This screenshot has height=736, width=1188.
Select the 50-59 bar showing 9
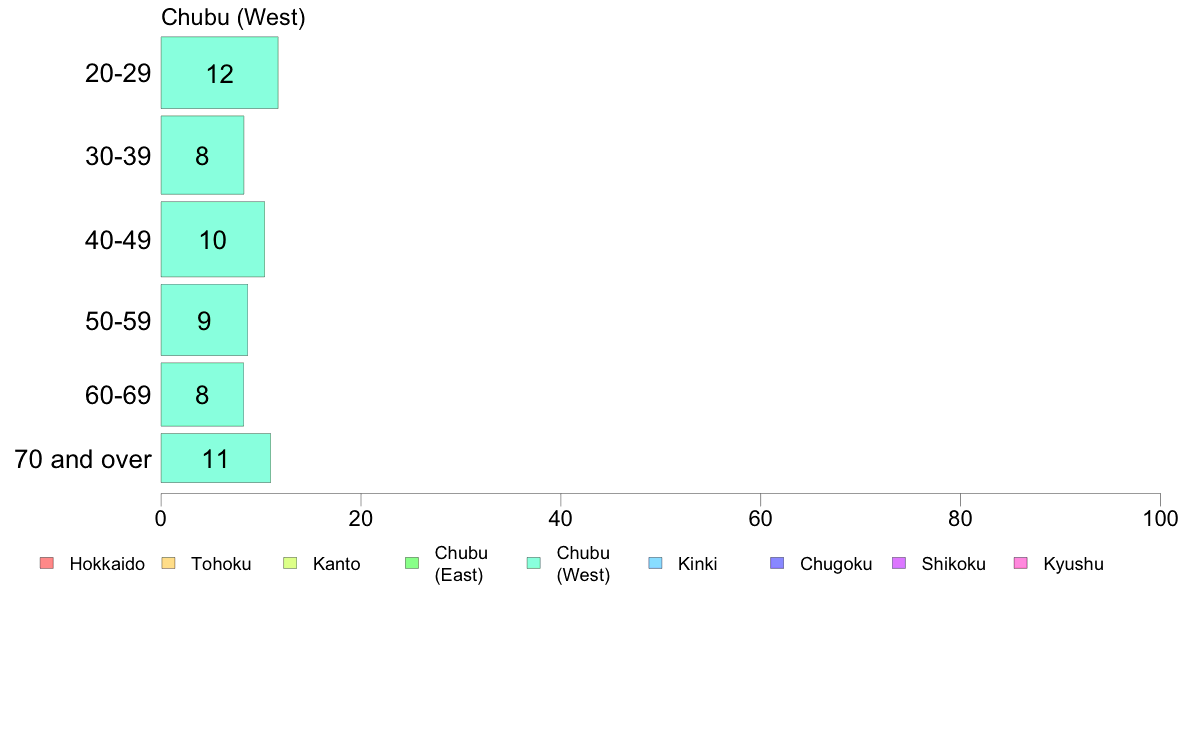[205, 320]
